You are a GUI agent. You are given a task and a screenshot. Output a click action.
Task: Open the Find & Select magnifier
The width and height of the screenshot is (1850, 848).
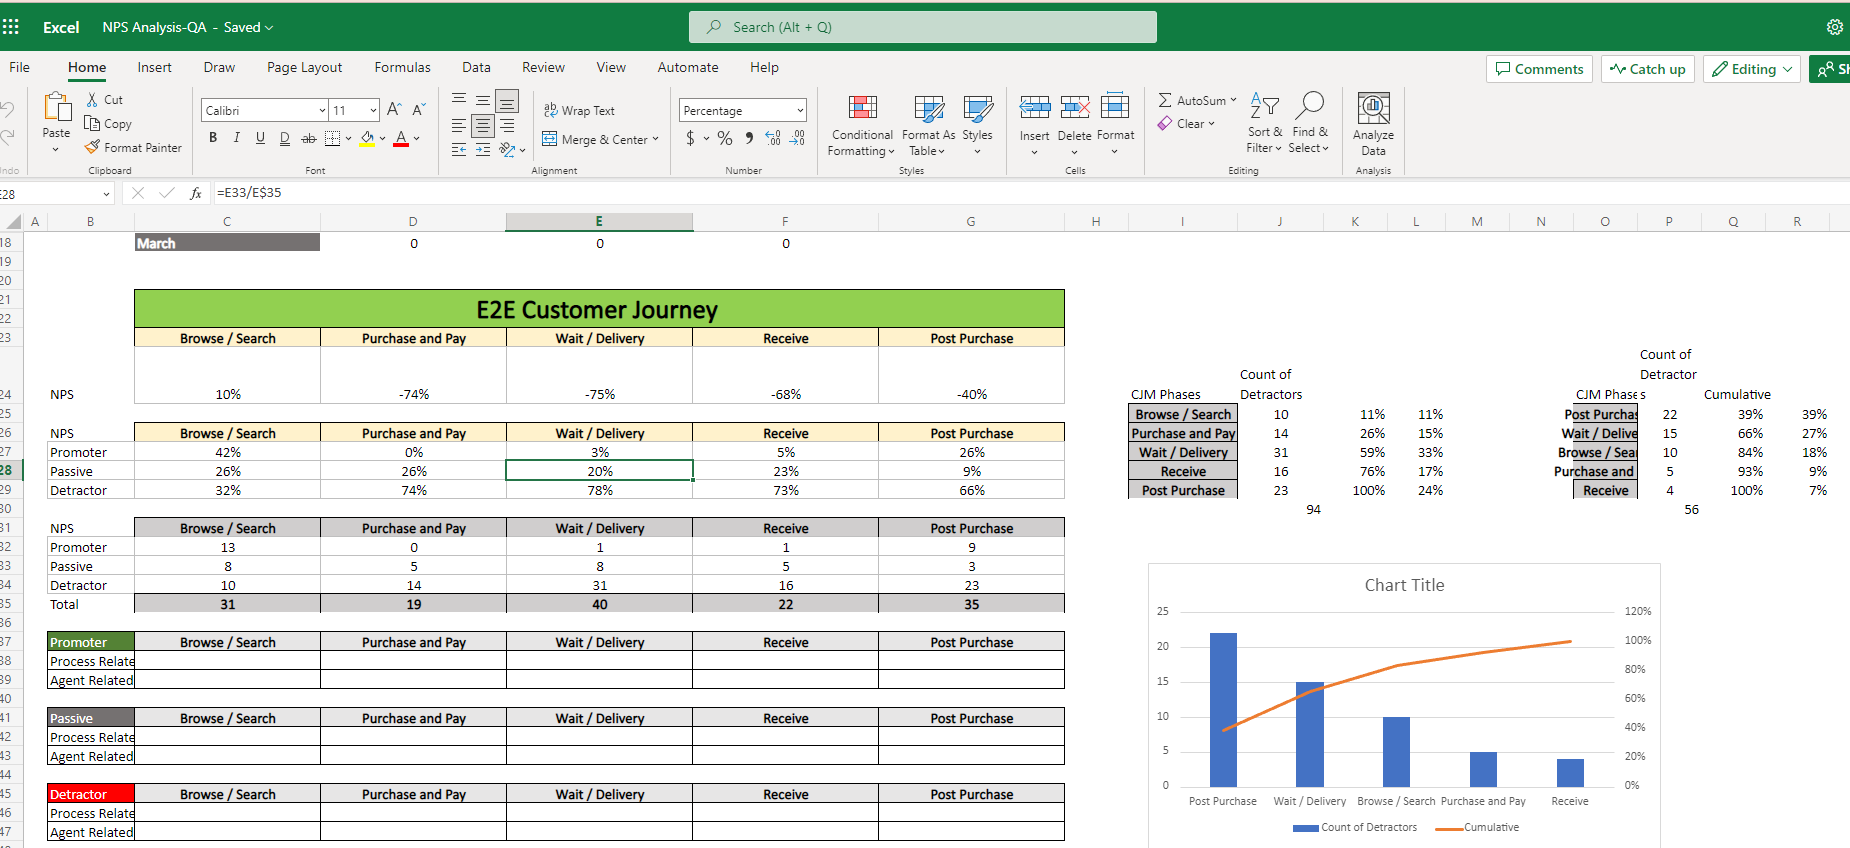[x=1309, y=106]
